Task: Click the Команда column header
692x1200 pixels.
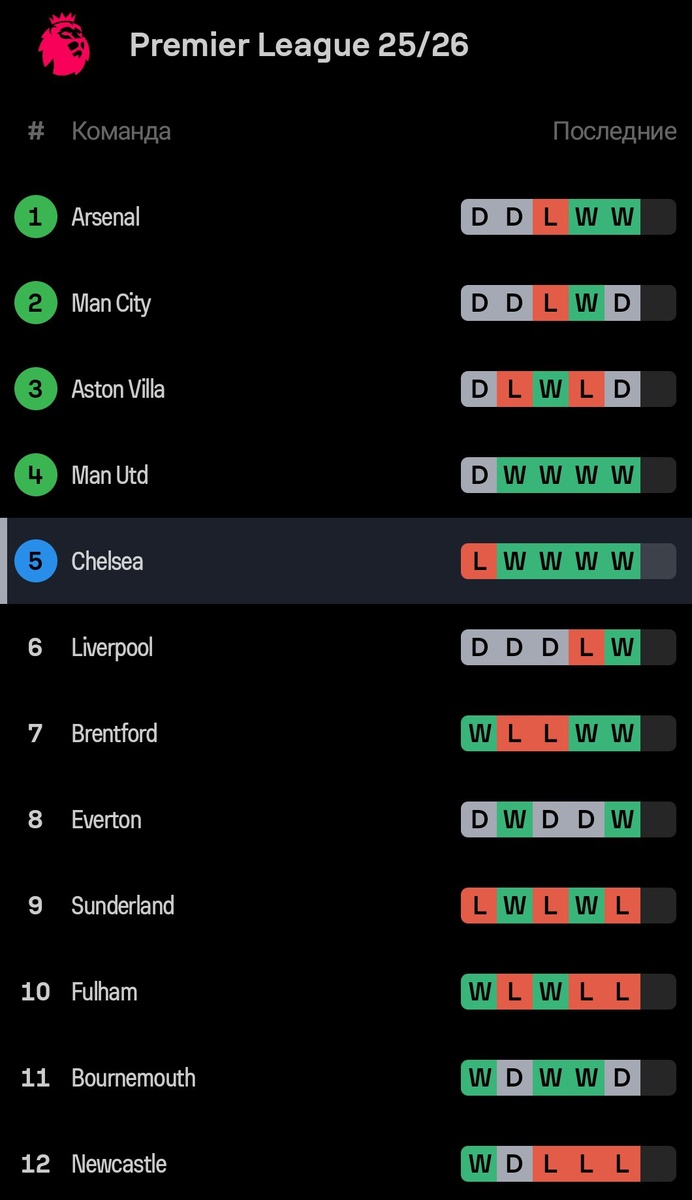Action: click(x=121, y=131)
